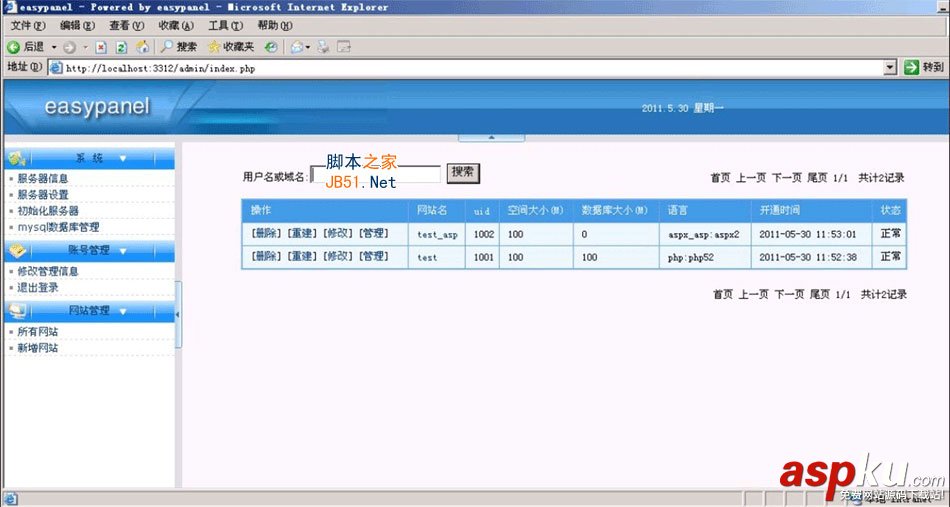Open the 搜索 toolbar search
The image size is (950, 507).
tap(179, 47)
